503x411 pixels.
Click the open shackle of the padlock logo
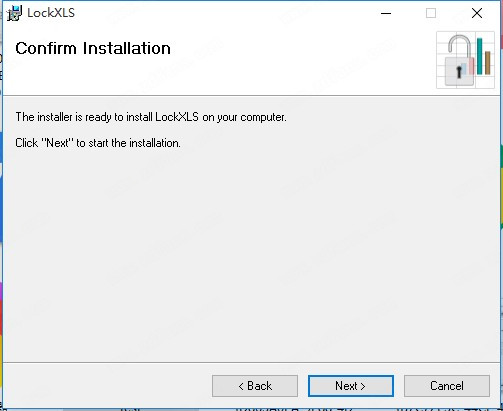click(459, 46)
